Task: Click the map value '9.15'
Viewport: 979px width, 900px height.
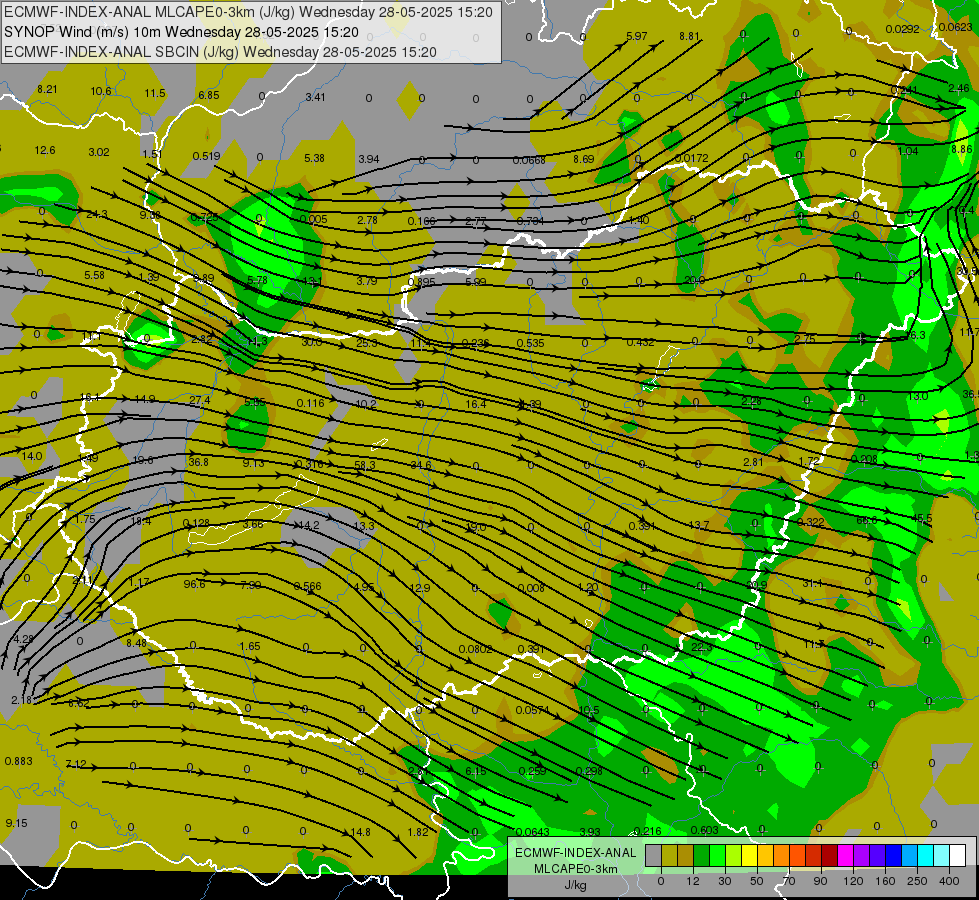Action: [16, 823]
